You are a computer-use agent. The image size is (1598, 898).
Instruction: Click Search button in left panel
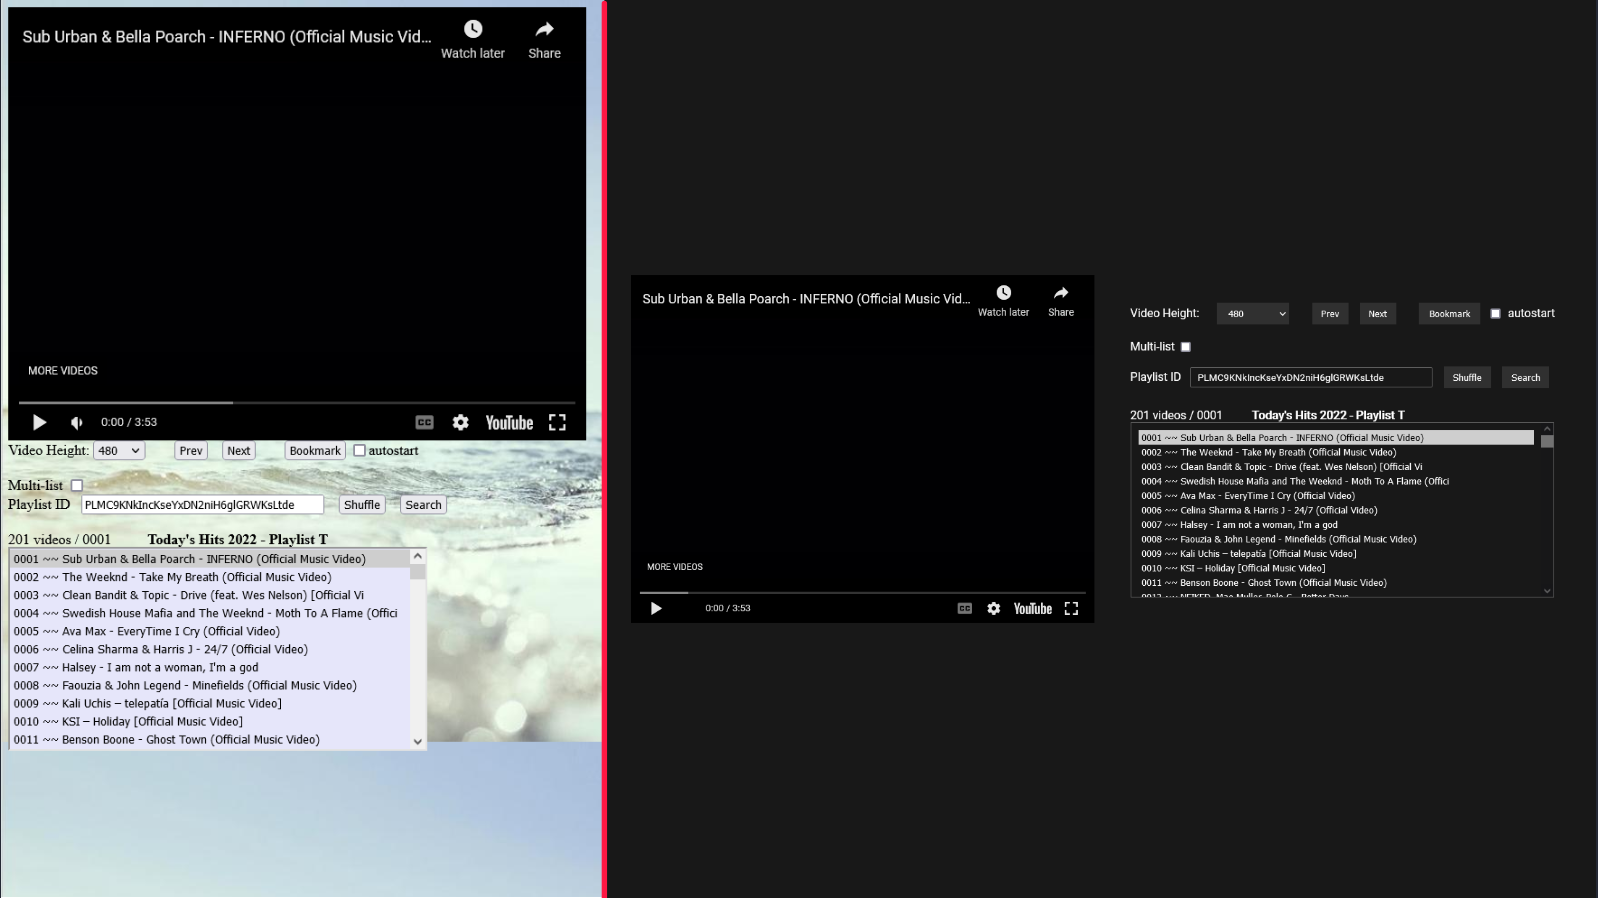coord(423,505)
